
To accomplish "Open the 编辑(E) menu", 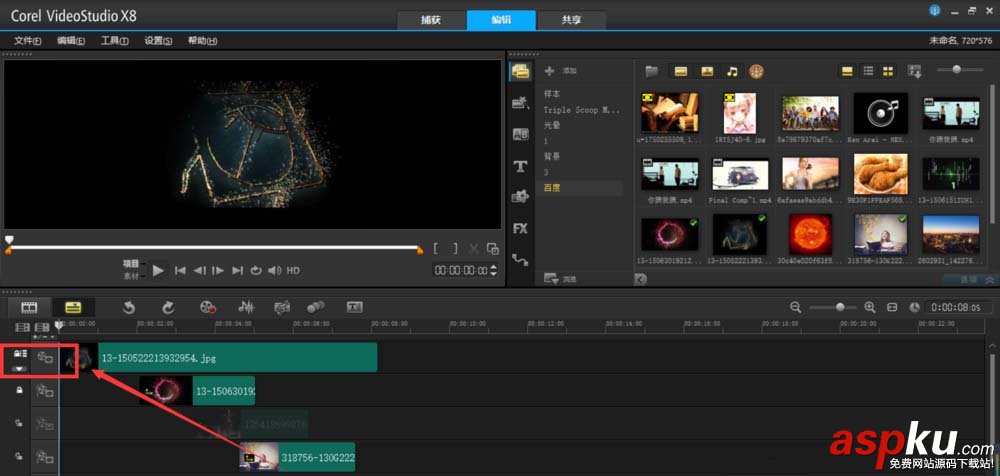I will coord(71,41).
